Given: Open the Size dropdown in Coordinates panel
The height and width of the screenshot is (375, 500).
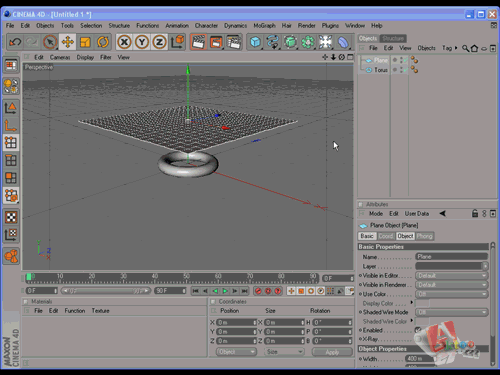Looking at the screenshot, I should pyautogui.click(x=284, y=352).
